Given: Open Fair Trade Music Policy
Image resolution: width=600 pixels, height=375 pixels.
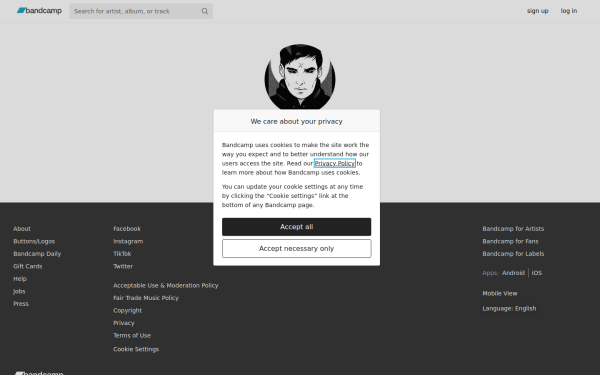Looking at the screenshot, I should point(146,298).
